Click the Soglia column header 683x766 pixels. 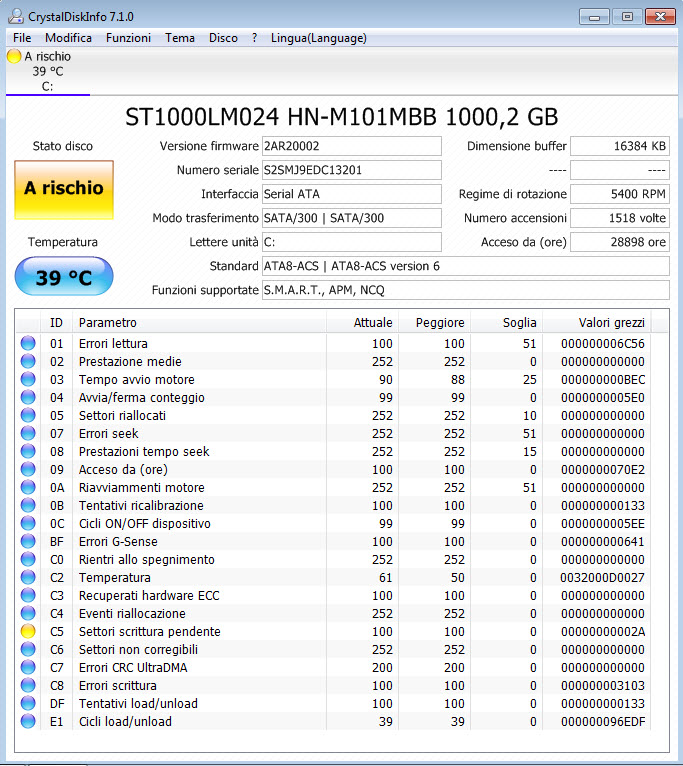[506, 322]
